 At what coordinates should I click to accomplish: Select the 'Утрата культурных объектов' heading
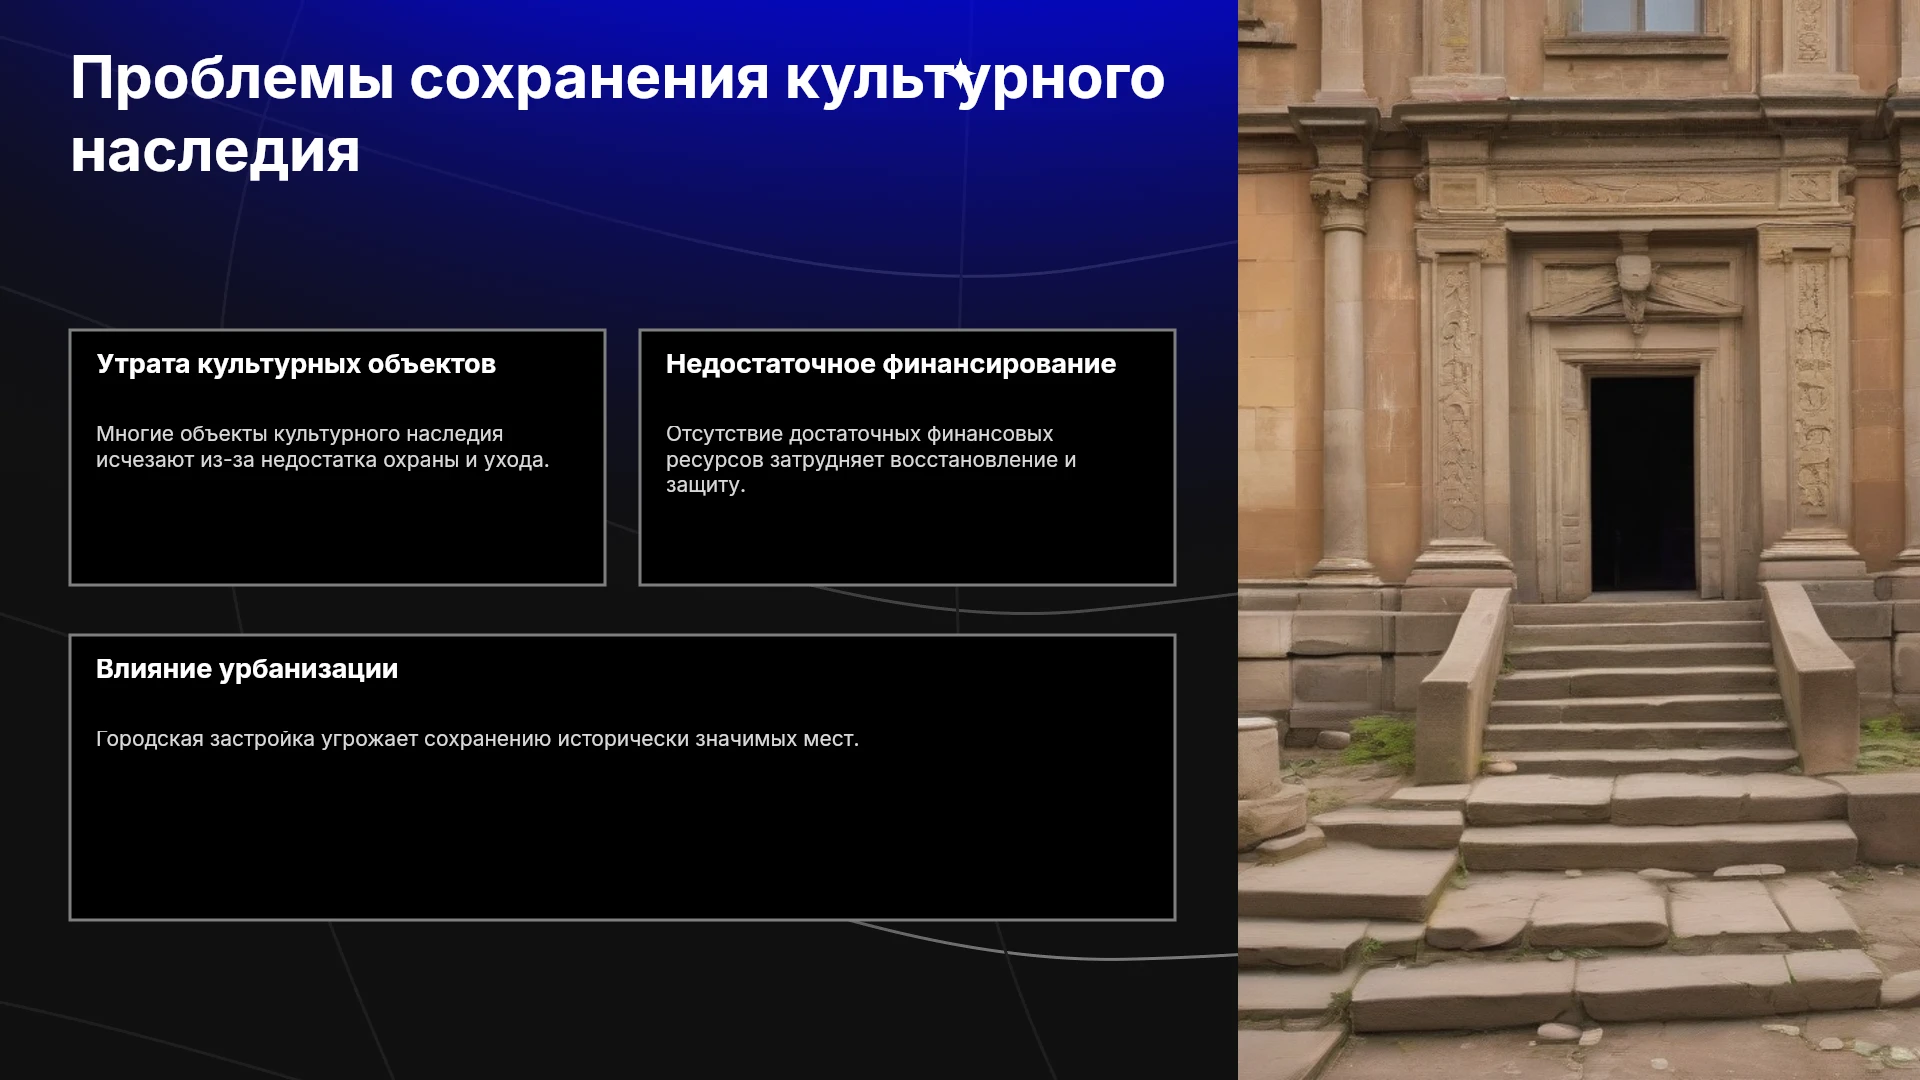tap(296, 364)
